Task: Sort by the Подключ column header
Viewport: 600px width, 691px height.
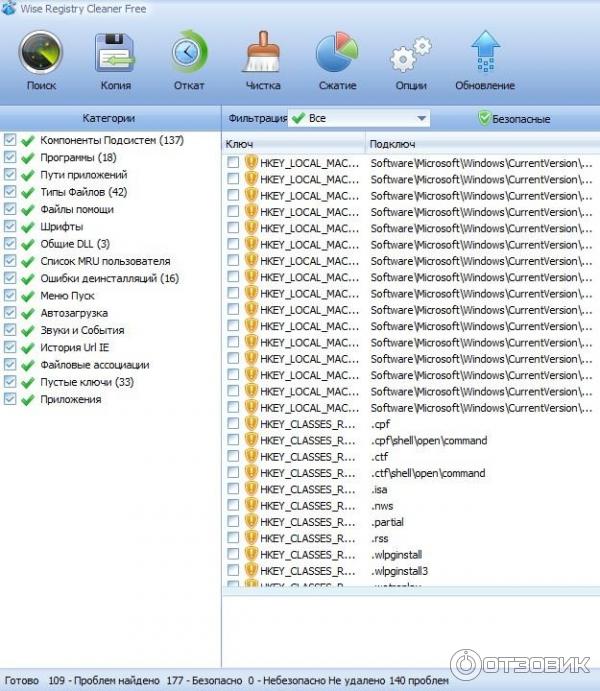Action: click(x=480, y=144)
